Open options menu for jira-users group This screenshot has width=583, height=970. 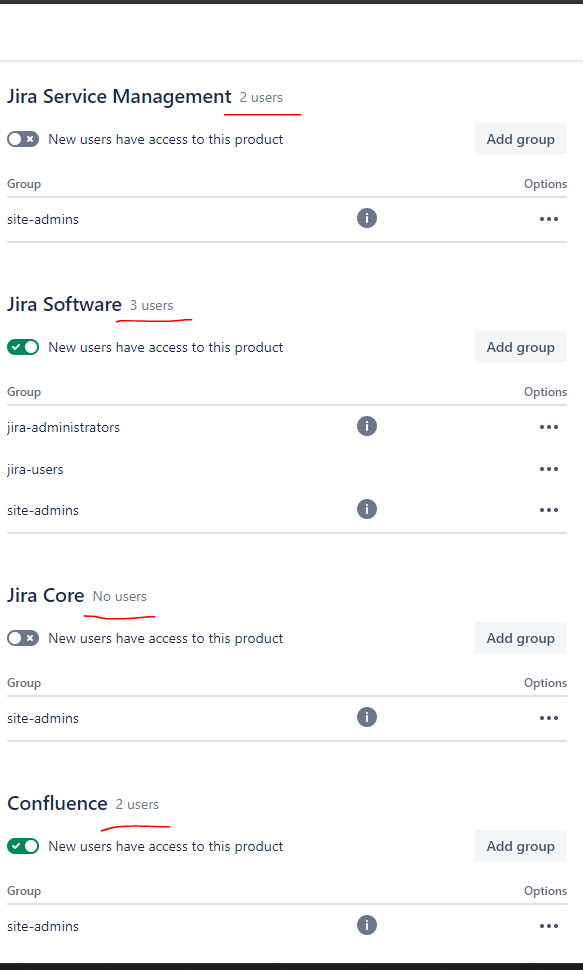[549, 469]
